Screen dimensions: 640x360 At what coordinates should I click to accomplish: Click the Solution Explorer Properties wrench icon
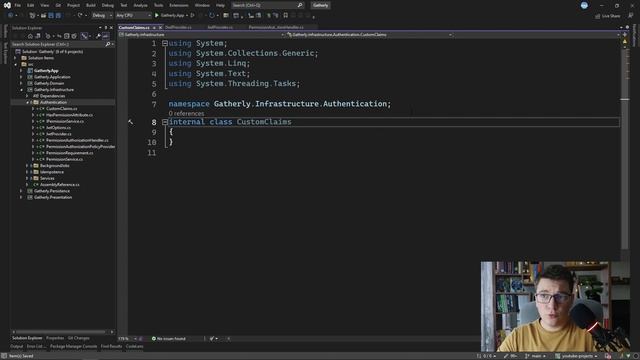click(98, 36)
